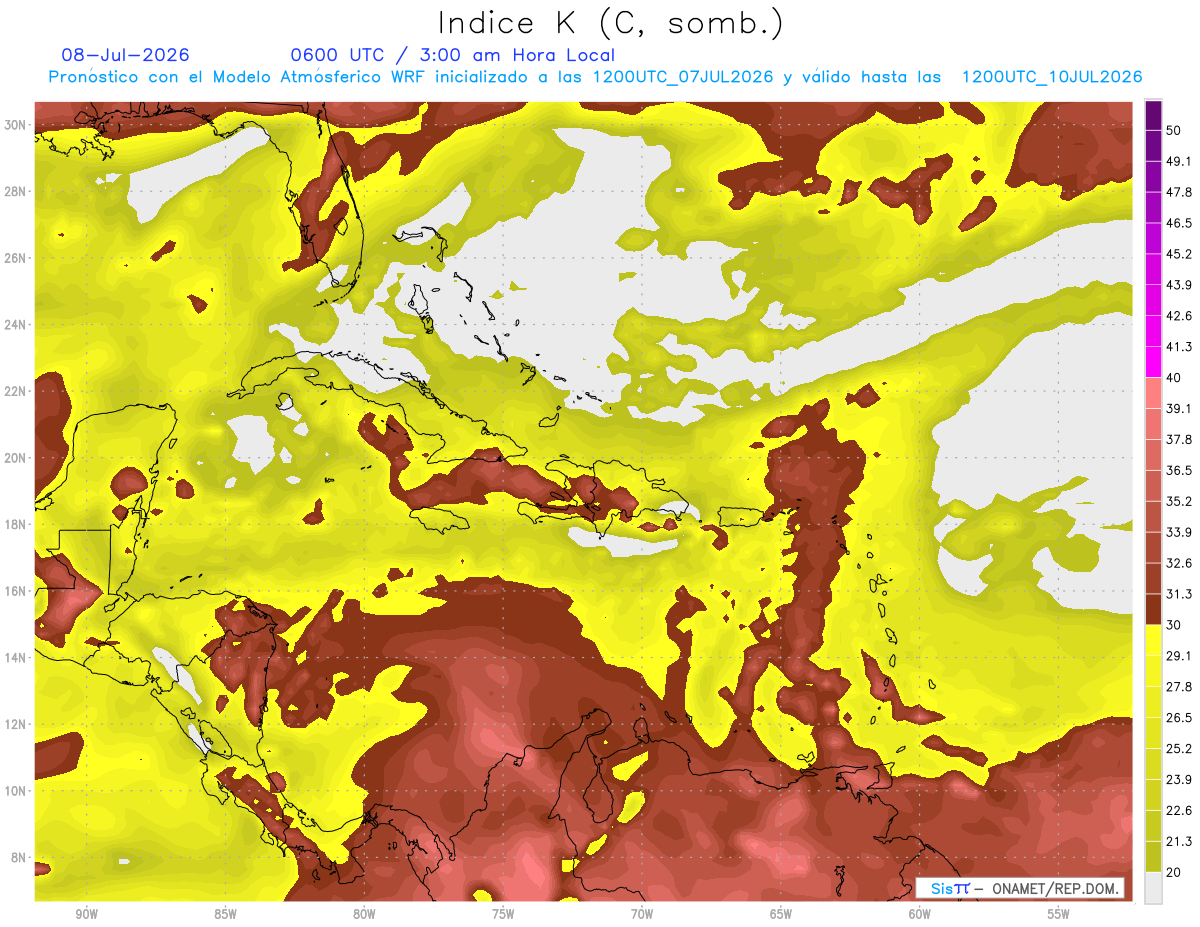Click the 65W longitude label
The height and width of the screenshot is (927, 1200).
coord(781,914)
